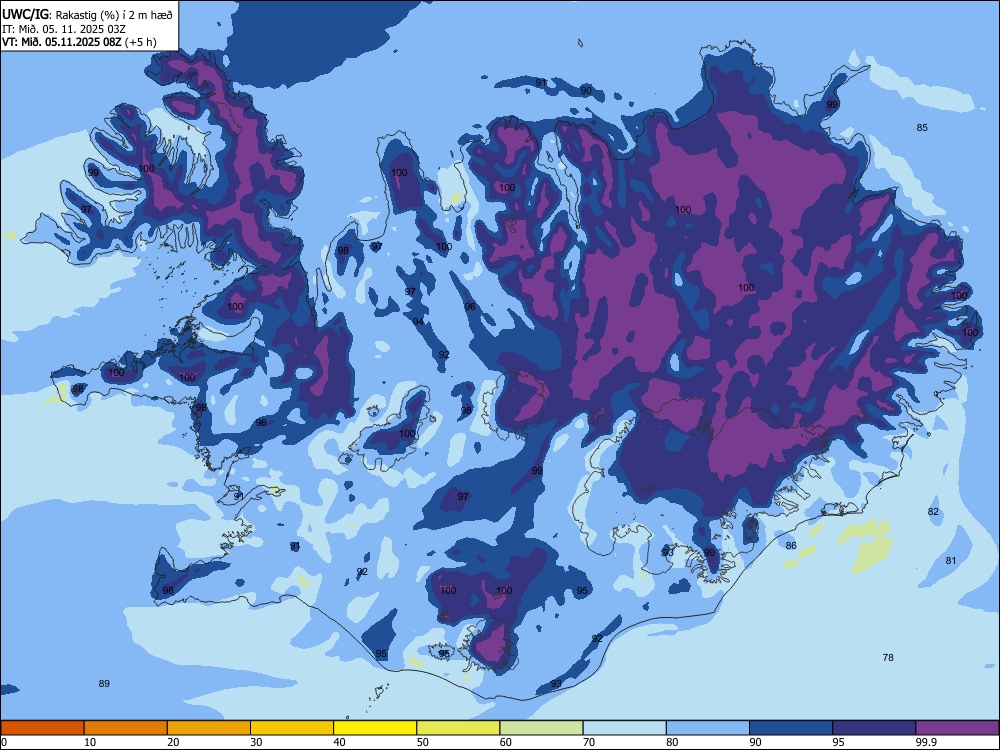Click the '94' humidity value on the map

[x=418, y=321]
